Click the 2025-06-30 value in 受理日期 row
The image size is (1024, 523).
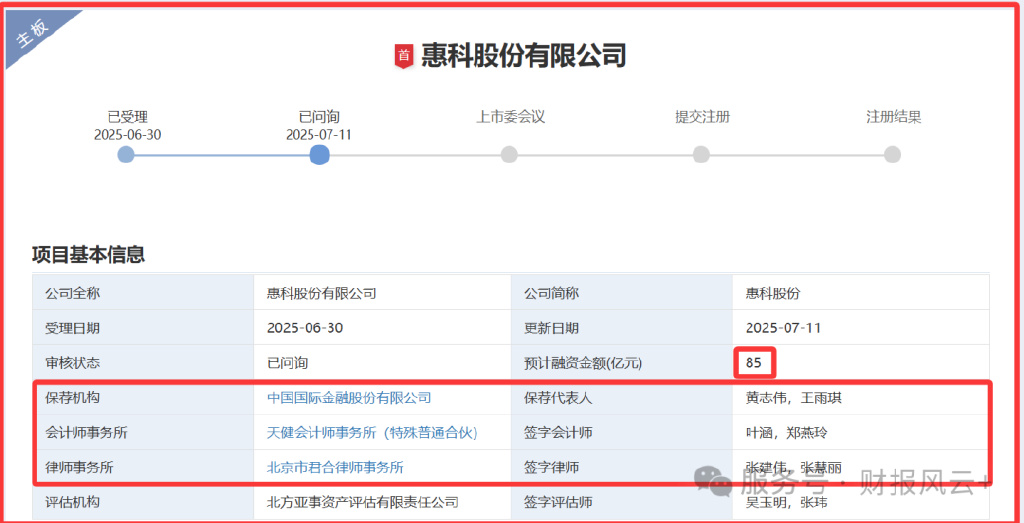305,328
